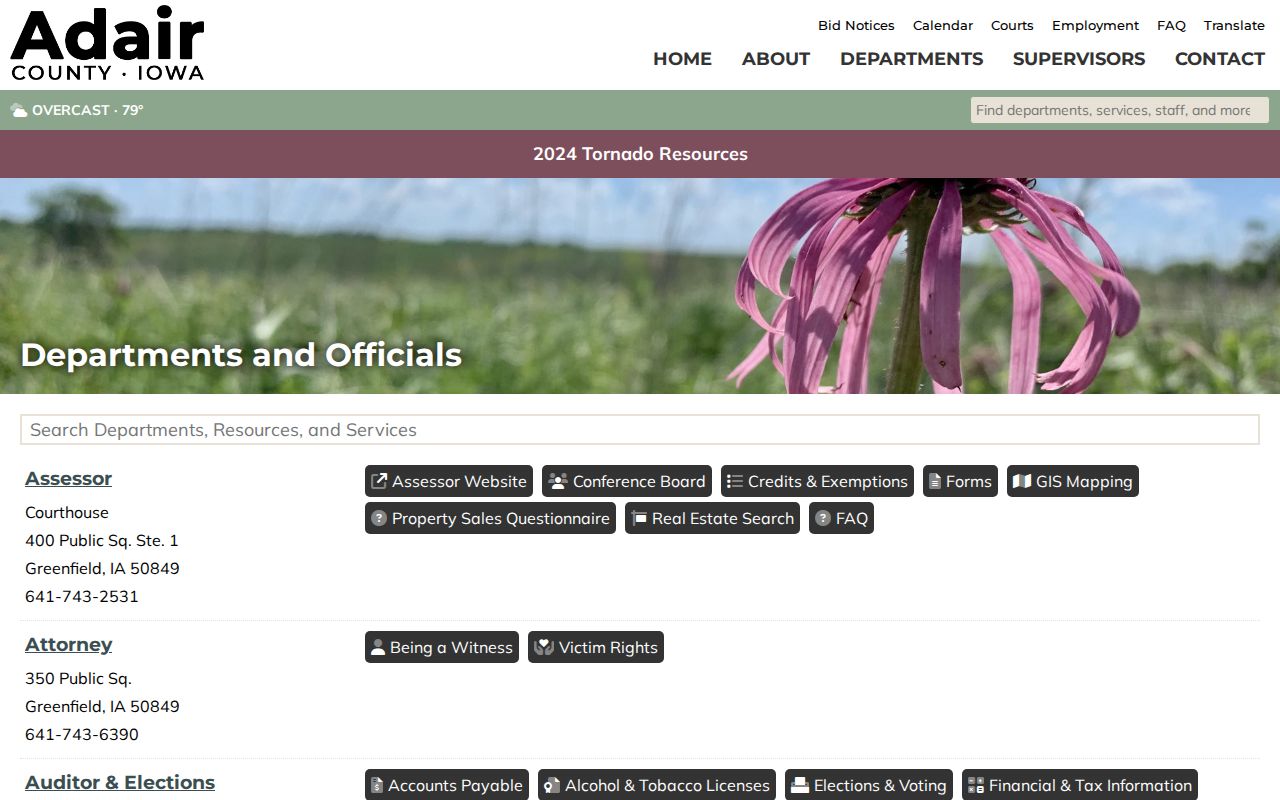Screen dimensions: 1280x800
Task: Open the Calendar link
Action: (943, 26)
